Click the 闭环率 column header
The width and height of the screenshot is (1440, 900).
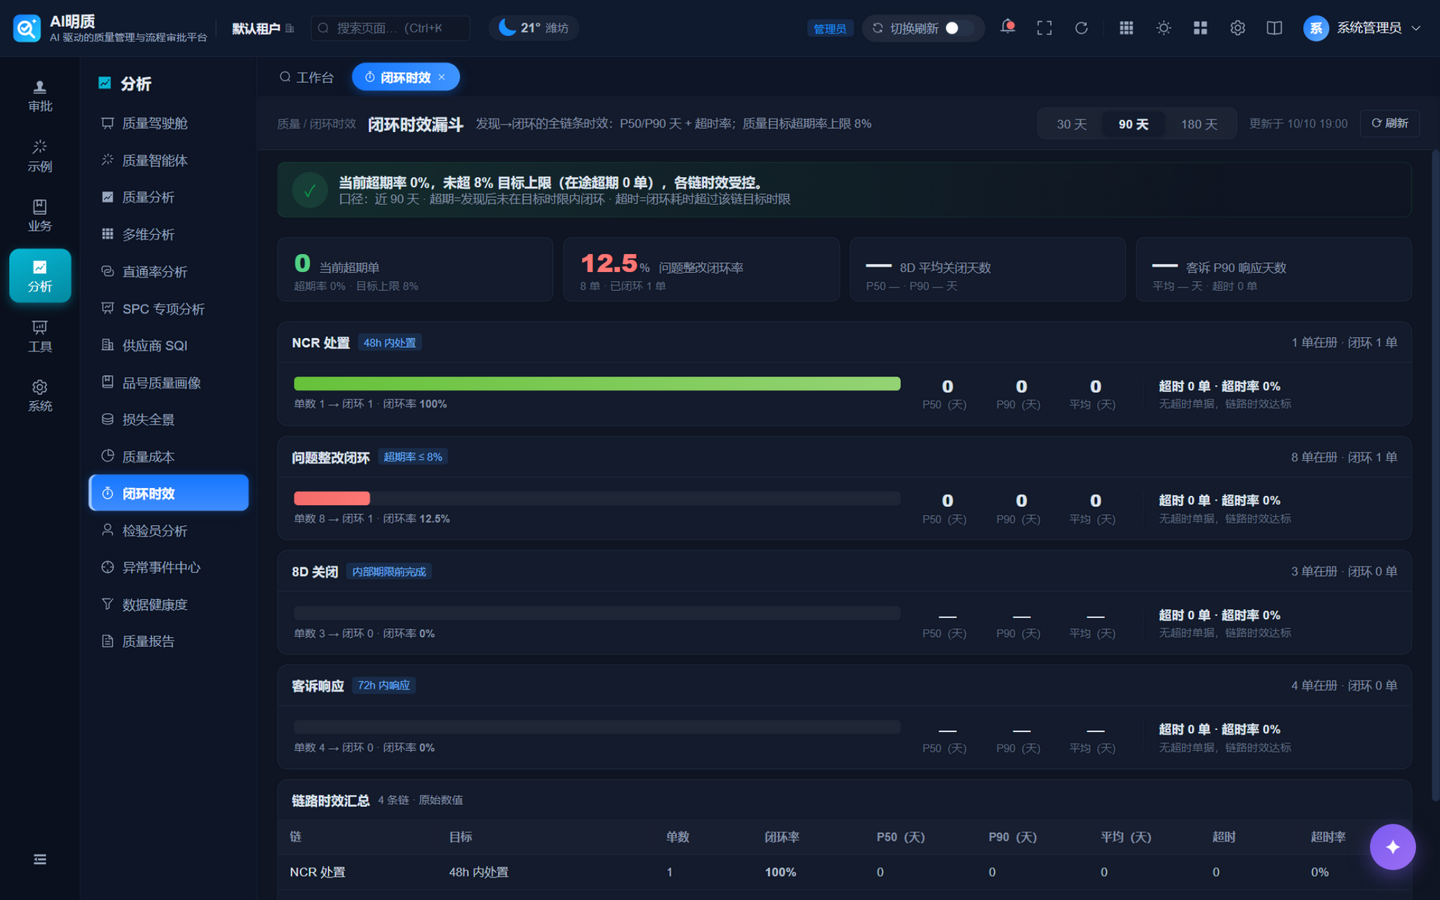point(781,837)
